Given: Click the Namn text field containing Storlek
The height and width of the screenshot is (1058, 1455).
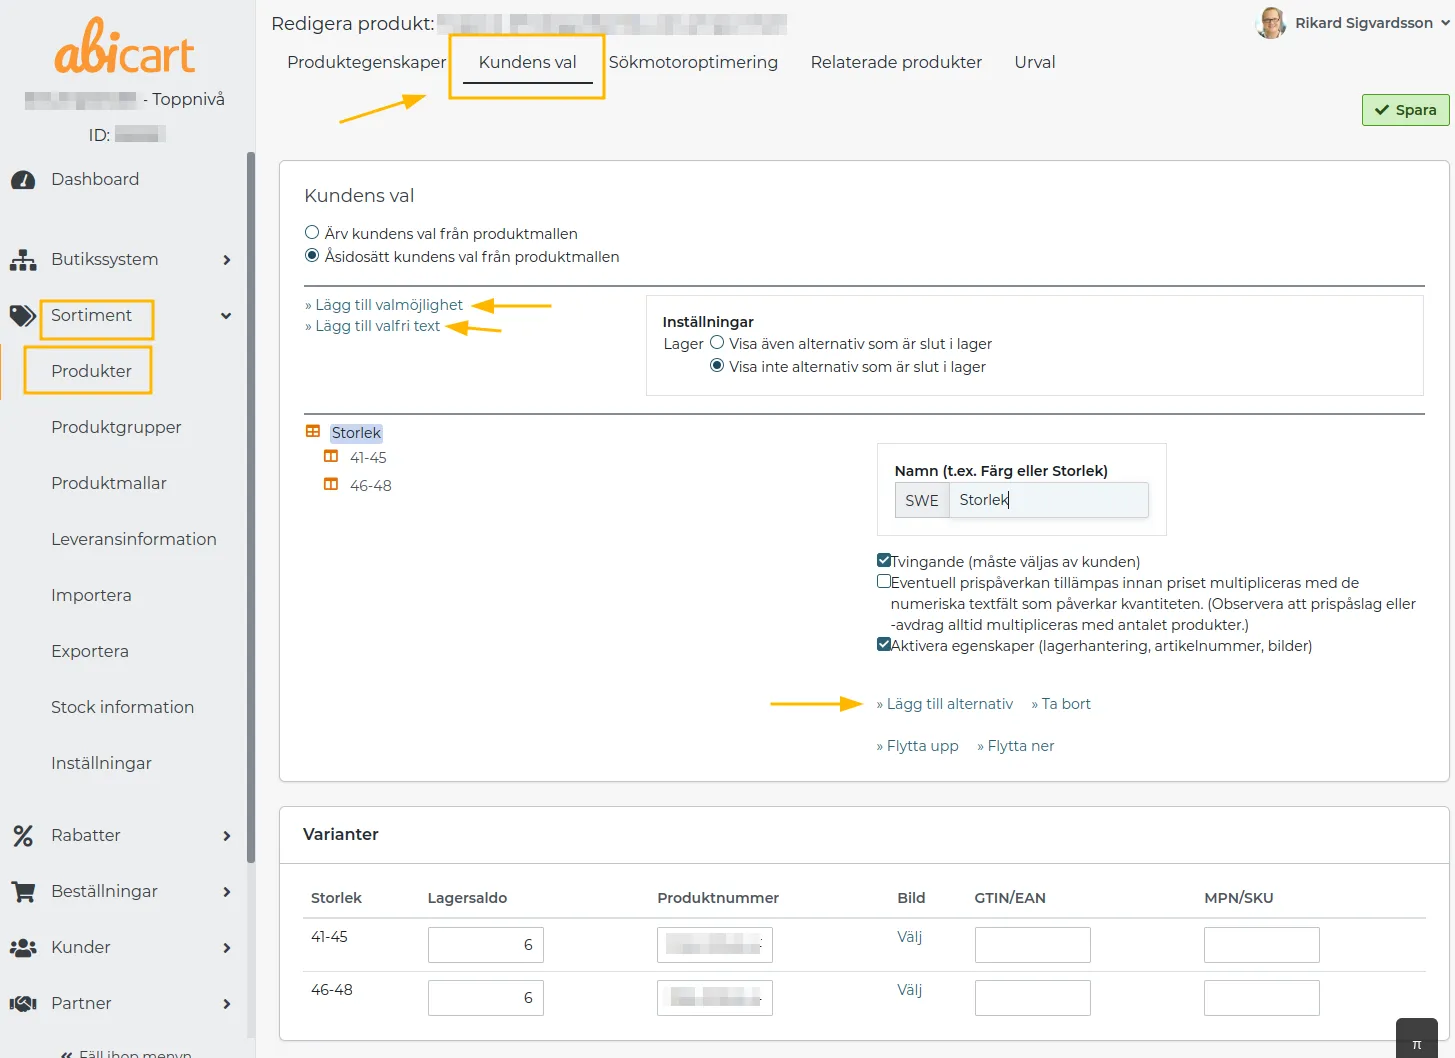Looking at the screenshot, I should [1048, 500].
